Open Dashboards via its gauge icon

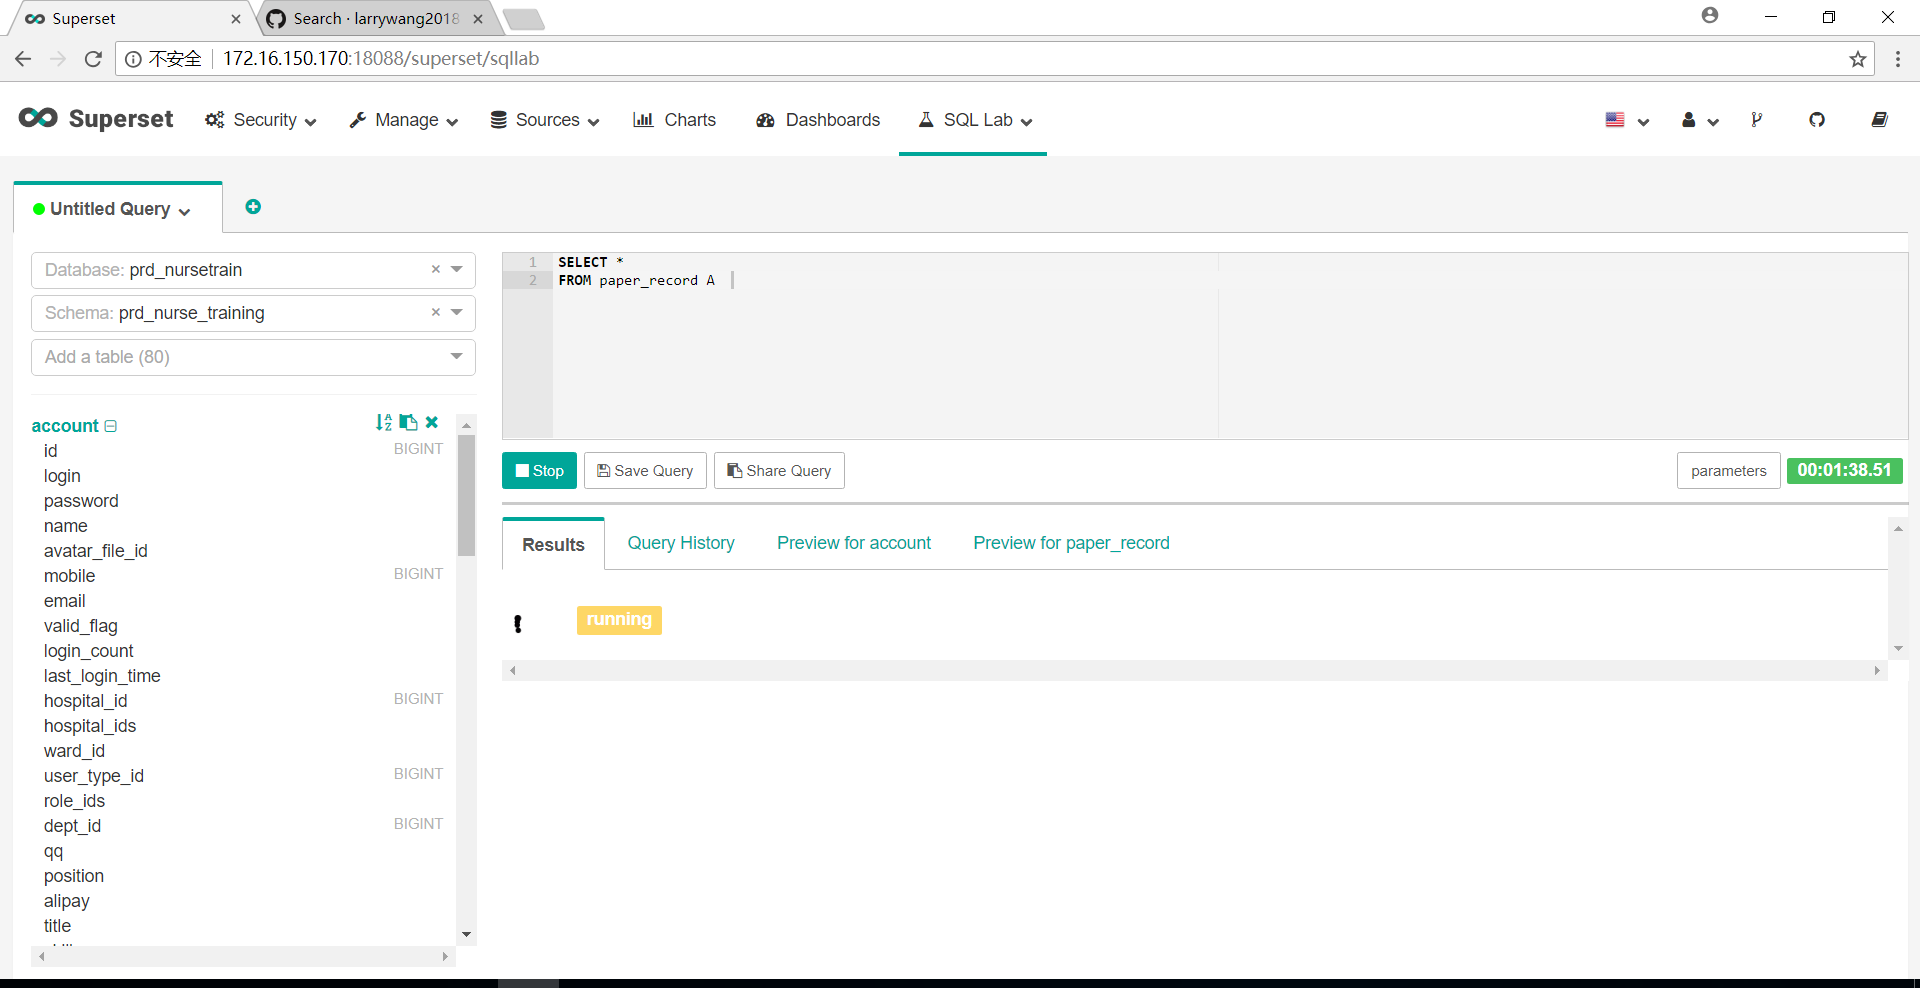pyautogui.click(x=765, y=119)
